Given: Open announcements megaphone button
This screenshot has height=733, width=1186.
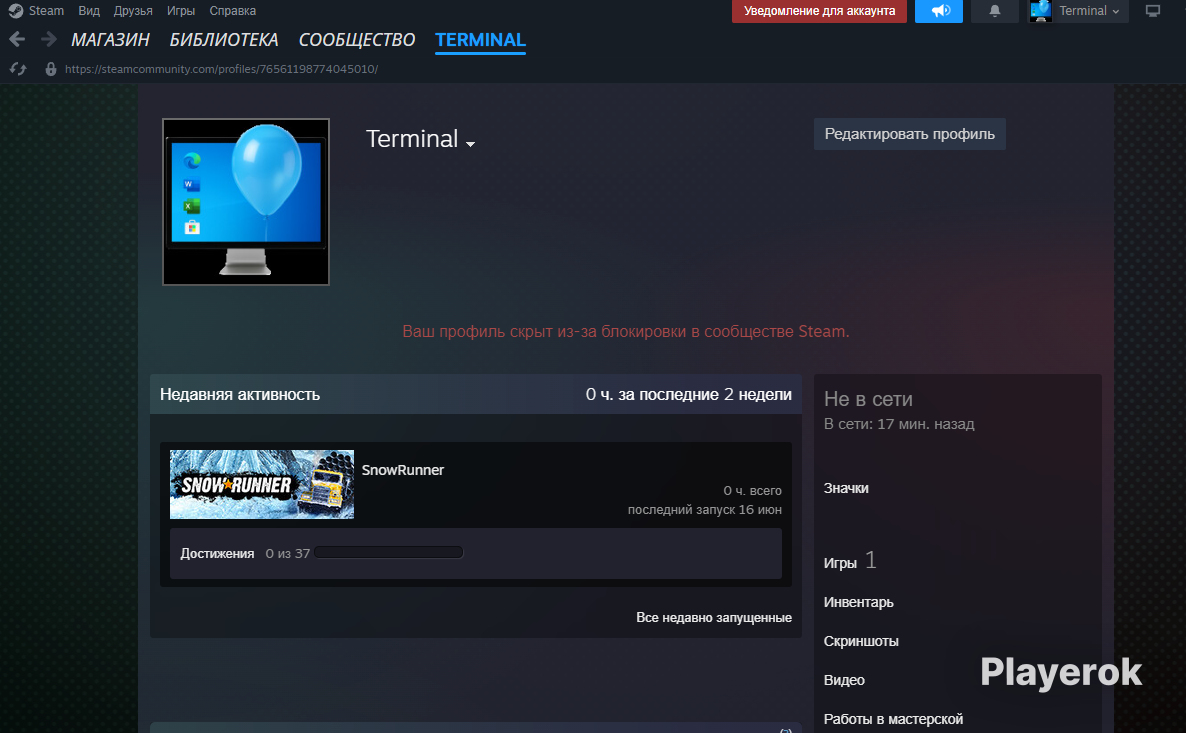Looking at the screenshot, I should pyautogui.click(x=939, y=11).
